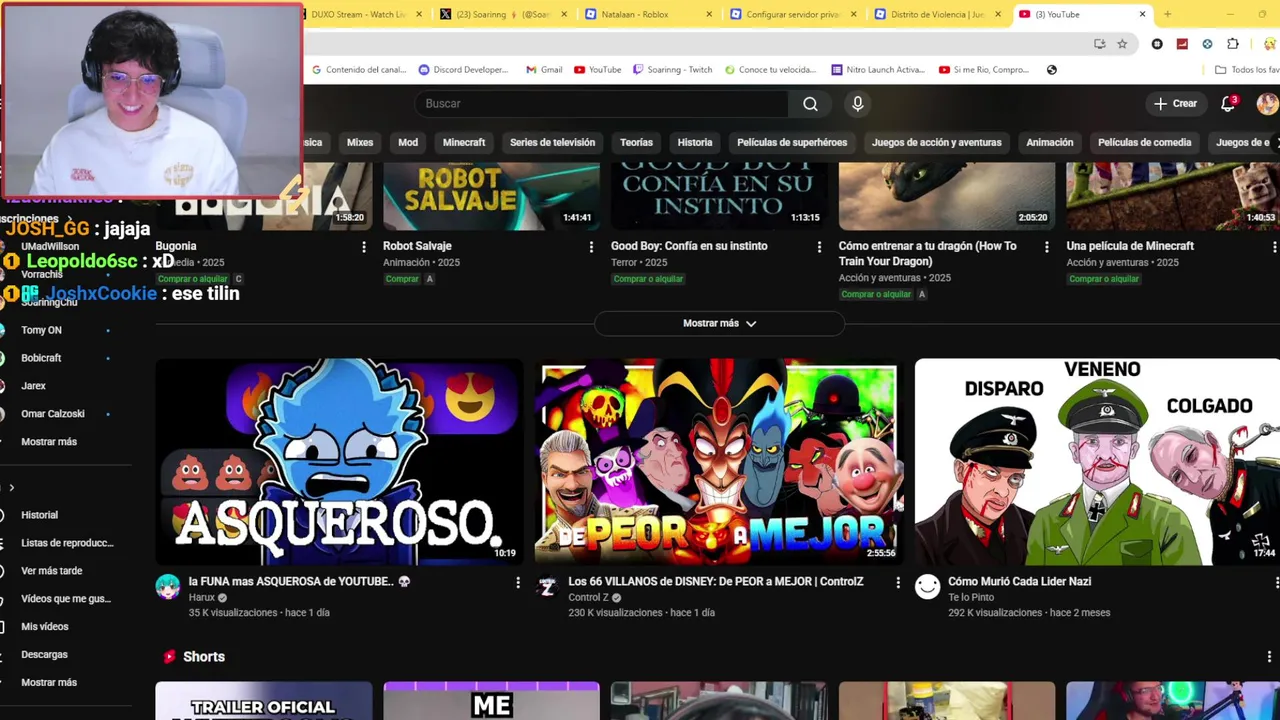Viewport: 1280px width, 720px height.
Task: Open Robot Salvaje movie thumbnail
Action: pyautogui.click(x=491, y=197)
